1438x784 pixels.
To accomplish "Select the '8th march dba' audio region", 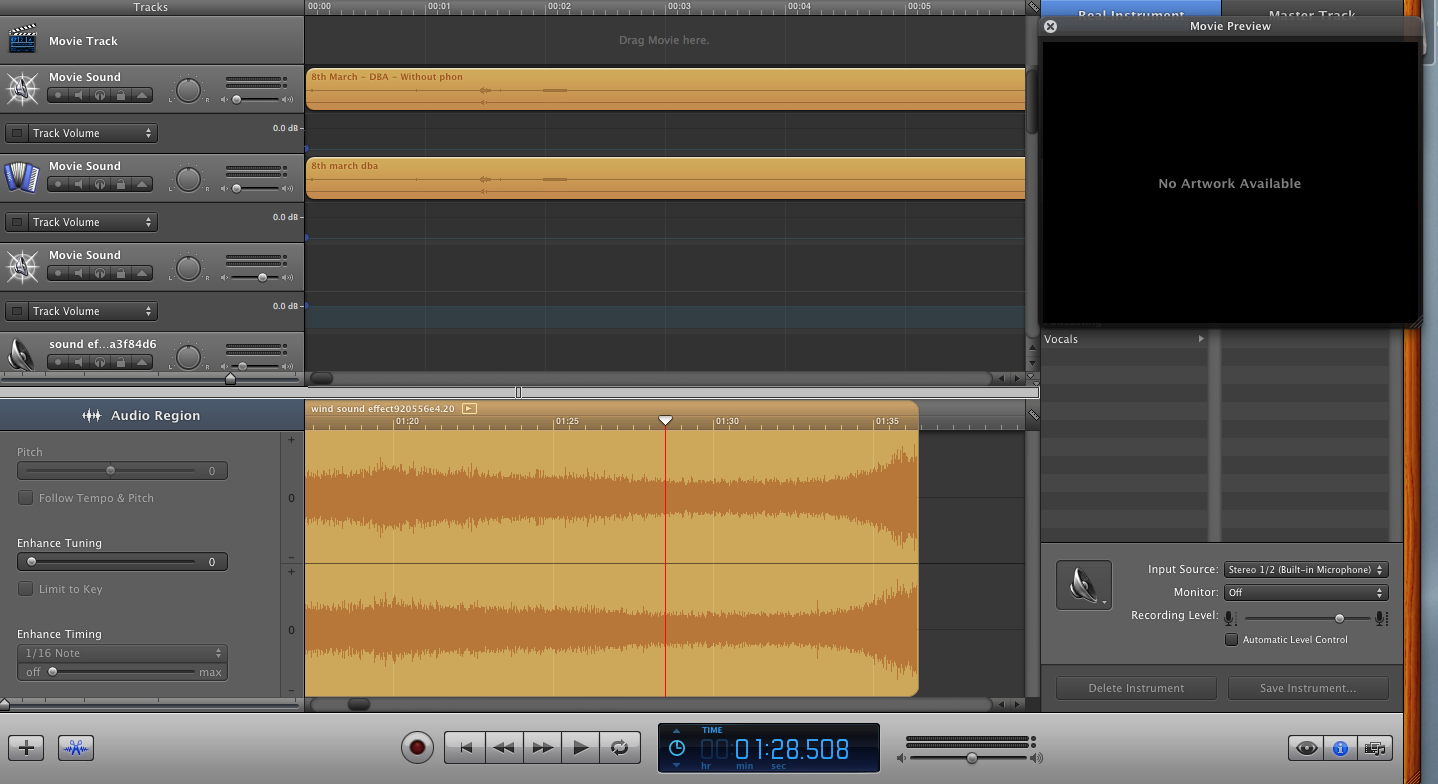I will pyautogui.click(x=666, y=178).
